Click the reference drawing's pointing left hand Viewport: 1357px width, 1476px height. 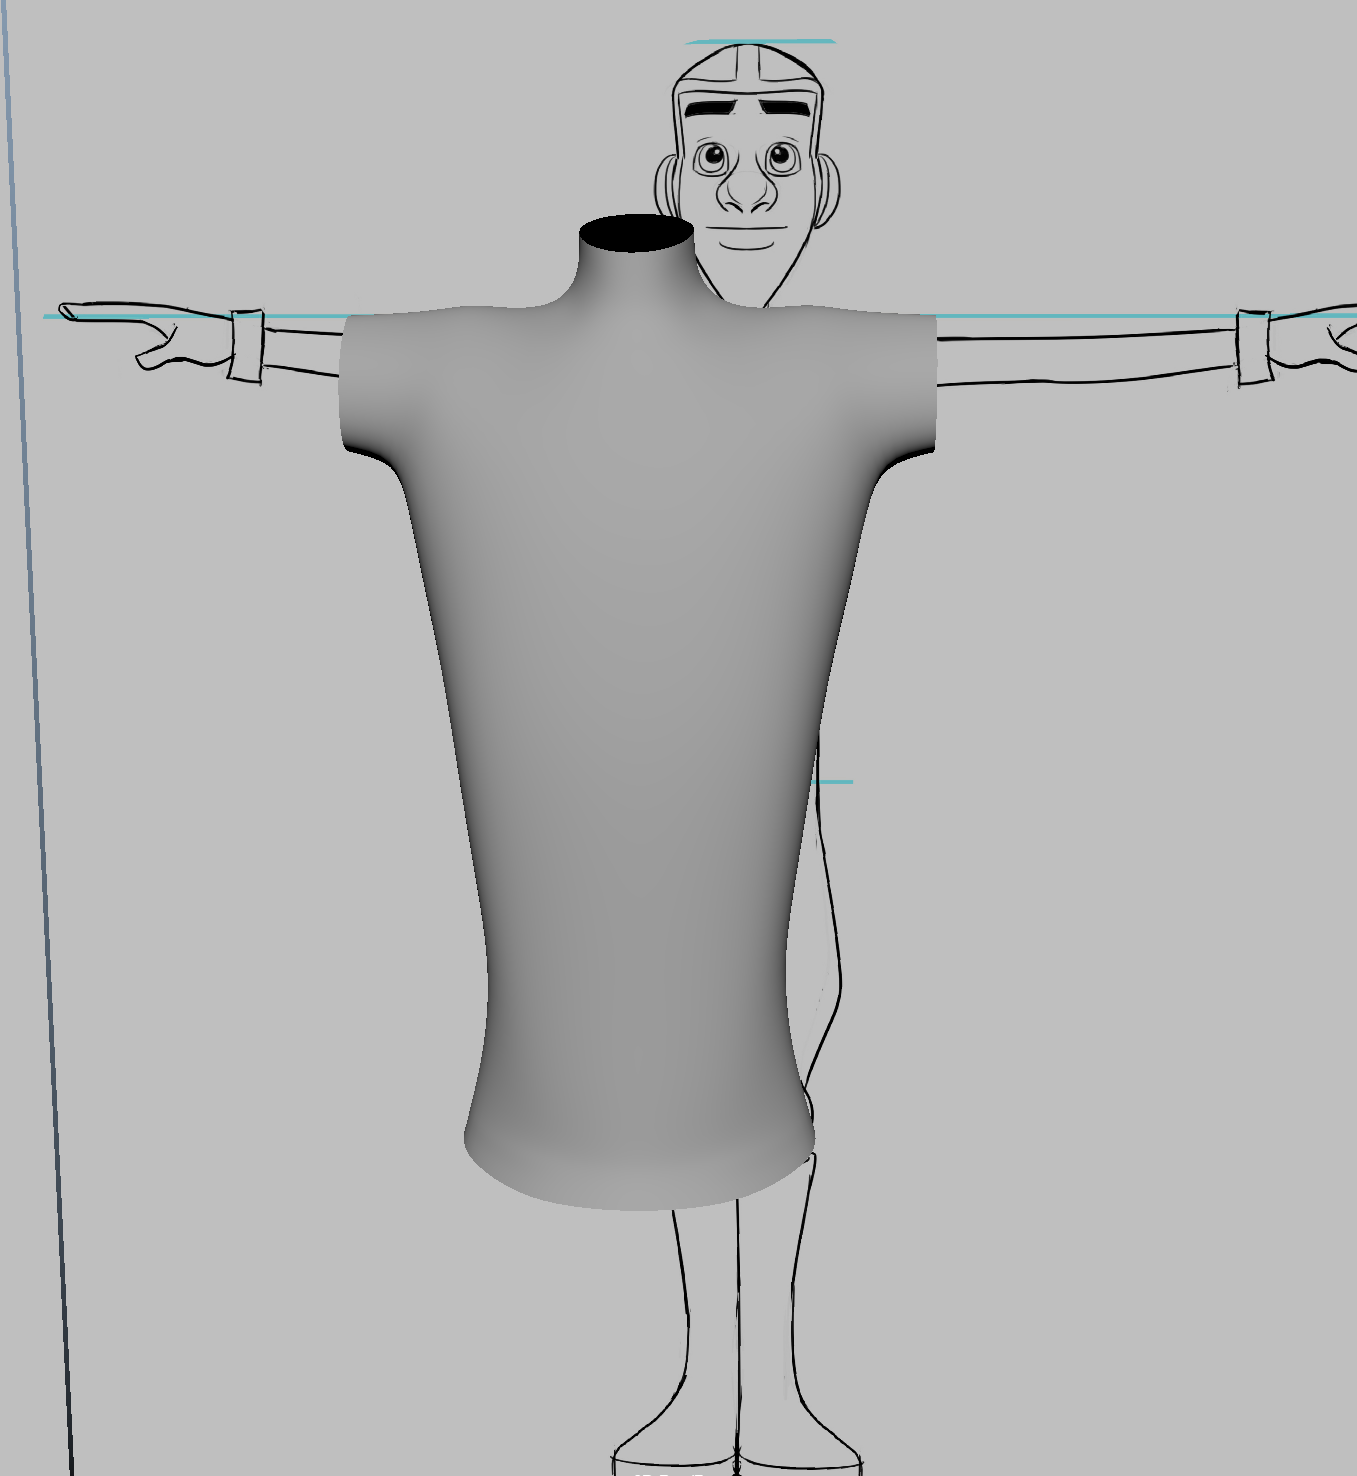tap(146, 336)
